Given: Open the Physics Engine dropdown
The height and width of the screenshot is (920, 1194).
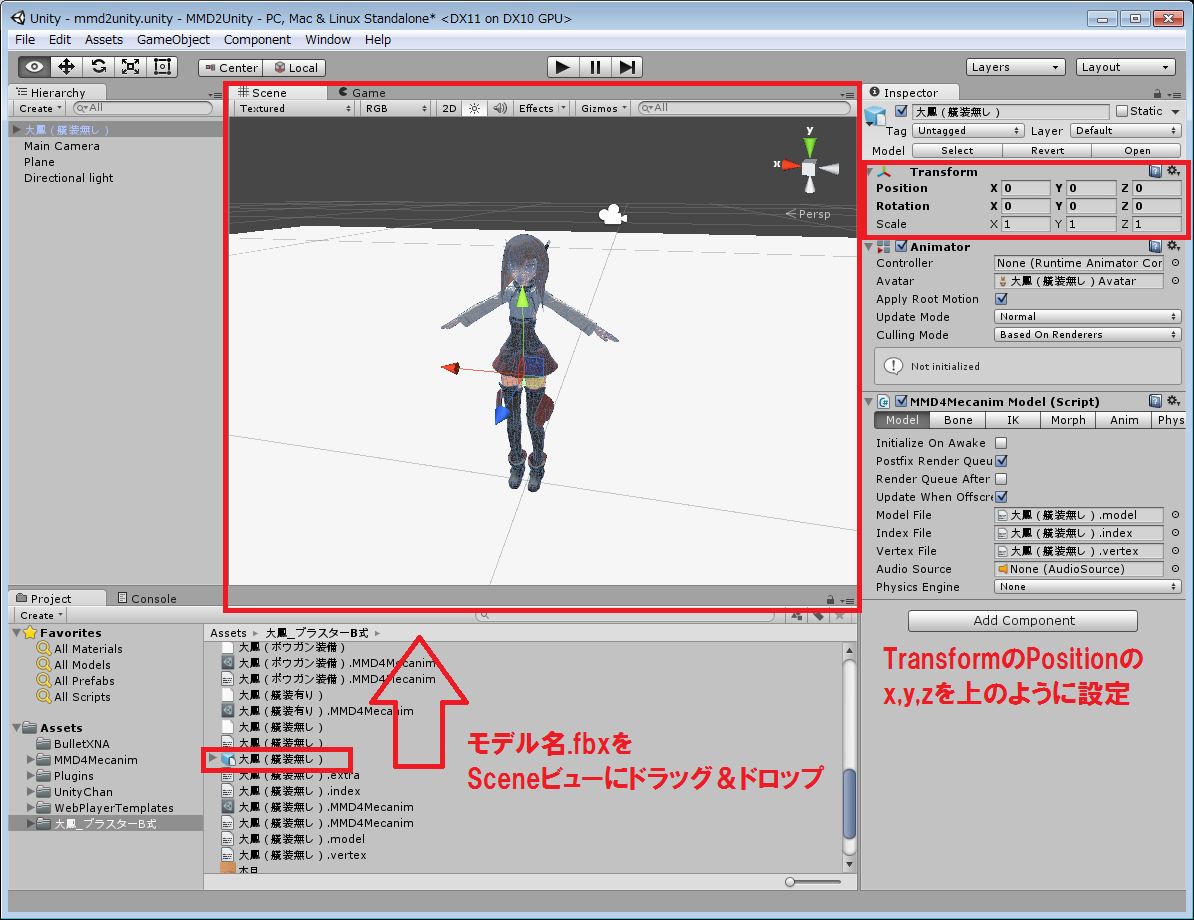Looking at the screenshot, I should pyautogui.click(x=1087, y=587).
